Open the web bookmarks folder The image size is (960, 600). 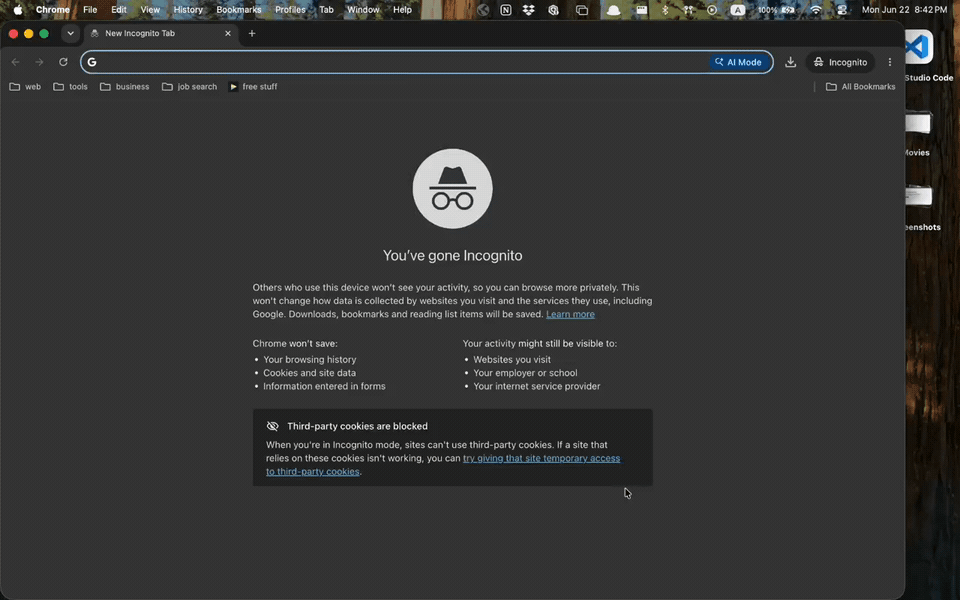coord(25,87)
